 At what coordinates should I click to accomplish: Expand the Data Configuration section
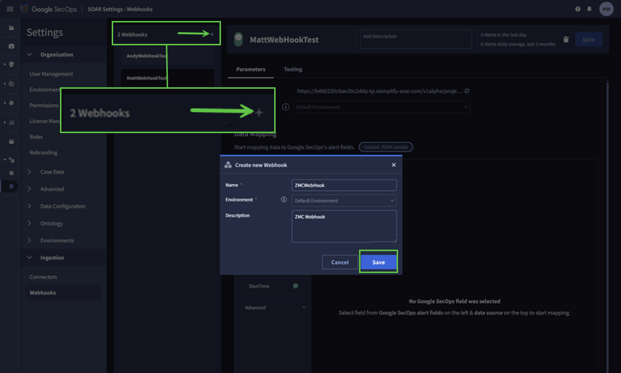(29, 206)
